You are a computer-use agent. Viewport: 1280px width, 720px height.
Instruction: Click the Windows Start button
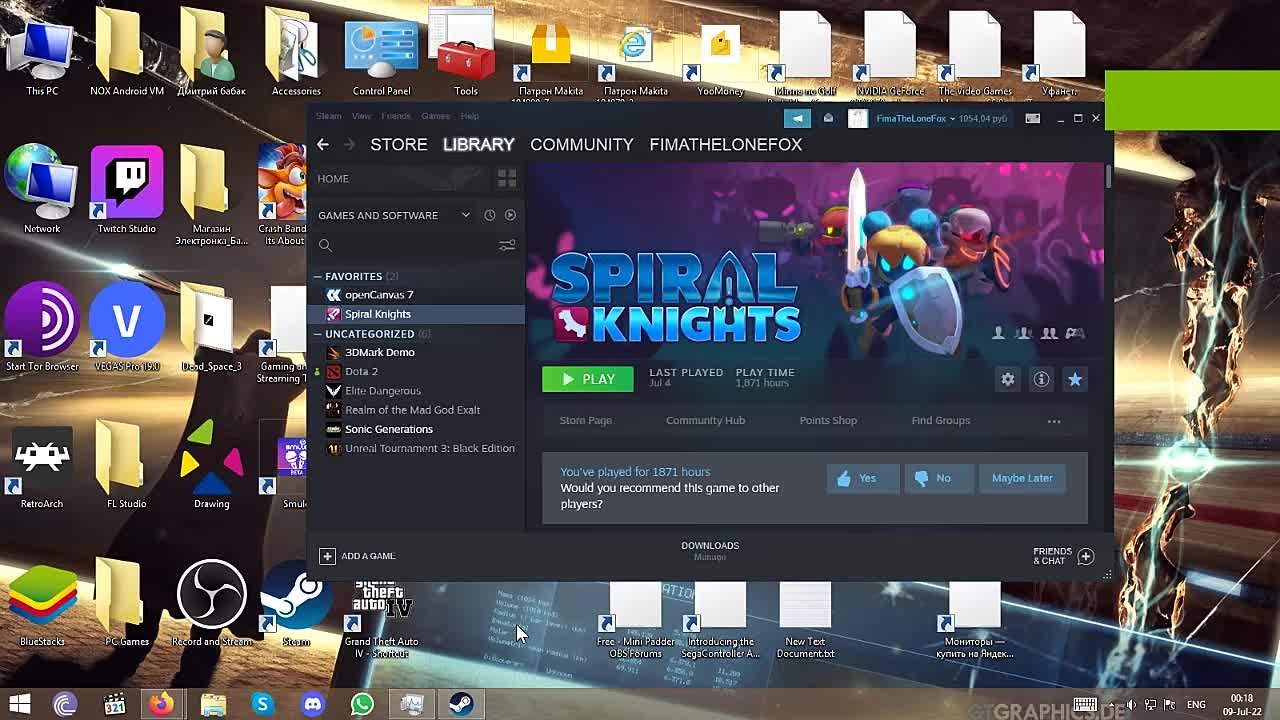pyautogui.click(x=18, y=704)
